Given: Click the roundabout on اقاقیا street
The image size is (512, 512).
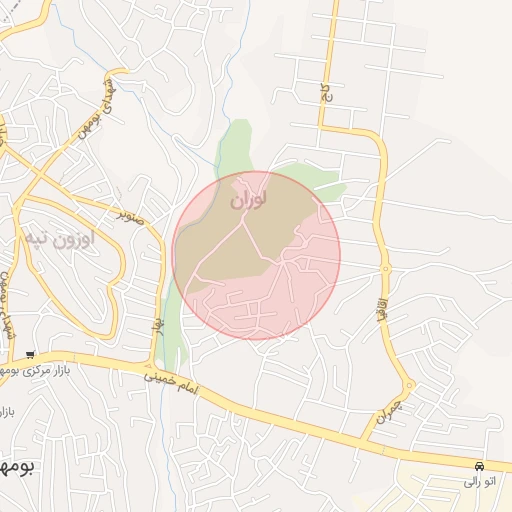Looking at the screenshot, I should click(385, 268).
